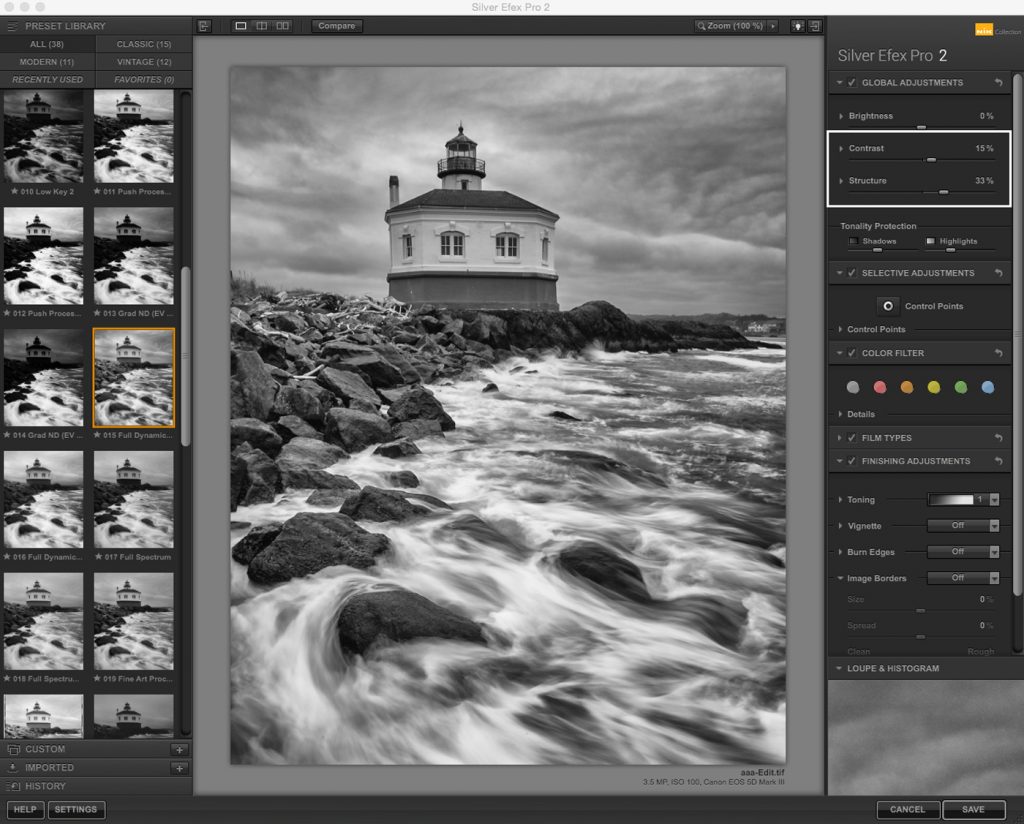Reset Film Types with arrow icon
Image resolution: width=1024 pixels, height=824 pixels.
999,438
